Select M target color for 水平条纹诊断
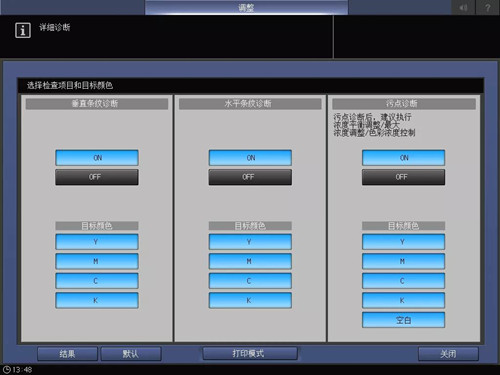The height and width of the screenshot is (375, 500). click(x=250, y=261)
